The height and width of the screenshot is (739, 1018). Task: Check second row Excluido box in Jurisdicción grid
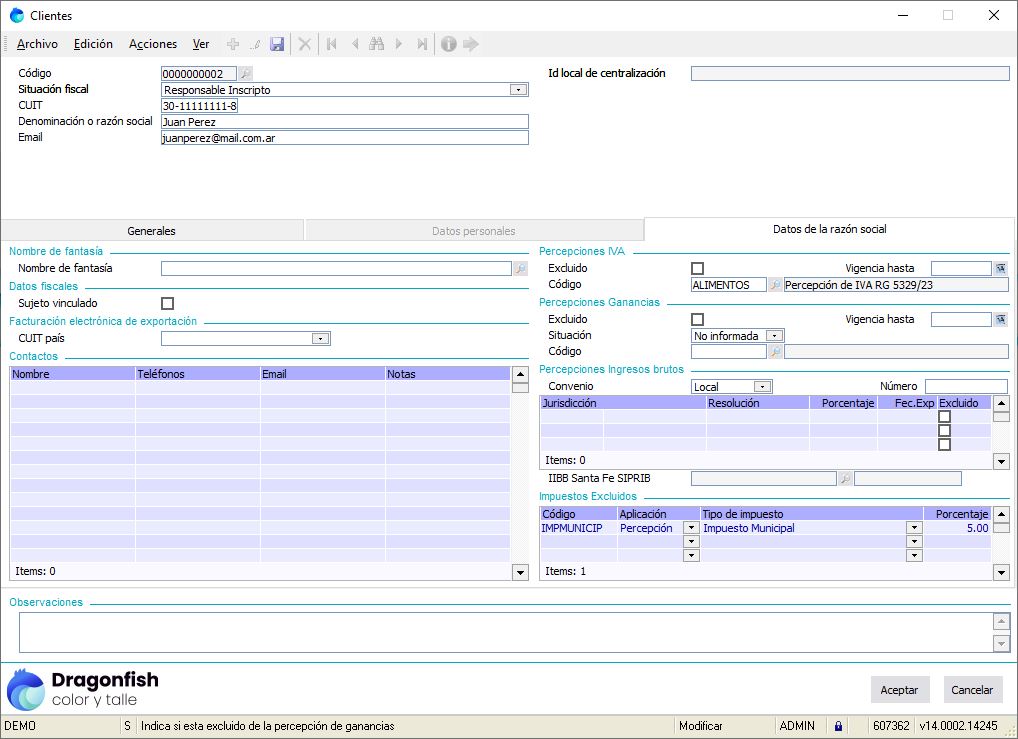(945, 431)
